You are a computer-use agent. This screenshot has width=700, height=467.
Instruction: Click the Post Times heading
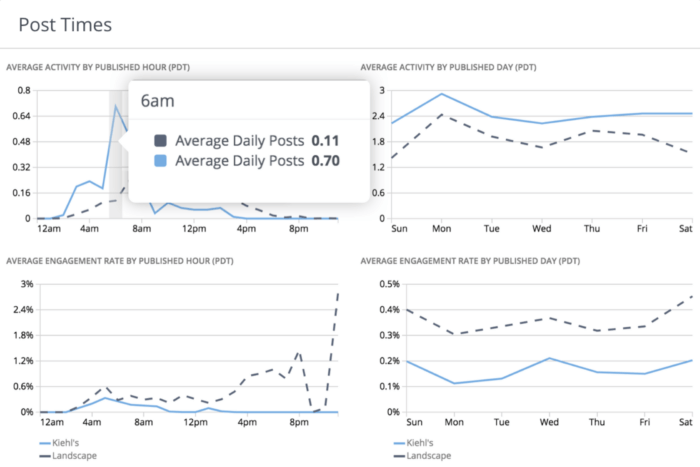coord(65,25)
